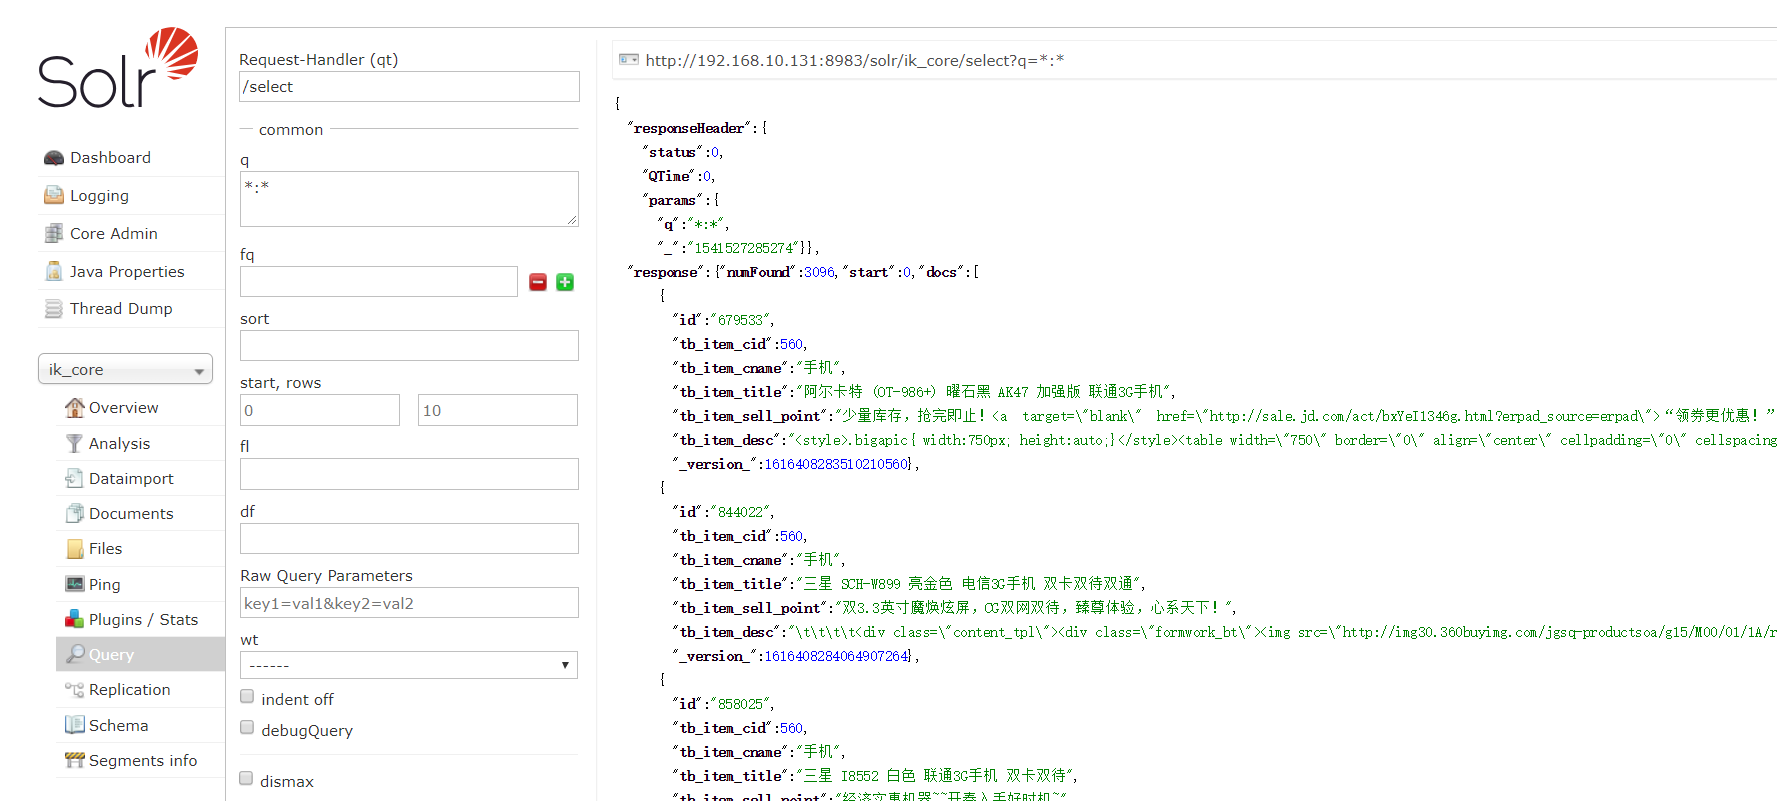
Task: Click the Documents icon
Action: pos(75,513)
